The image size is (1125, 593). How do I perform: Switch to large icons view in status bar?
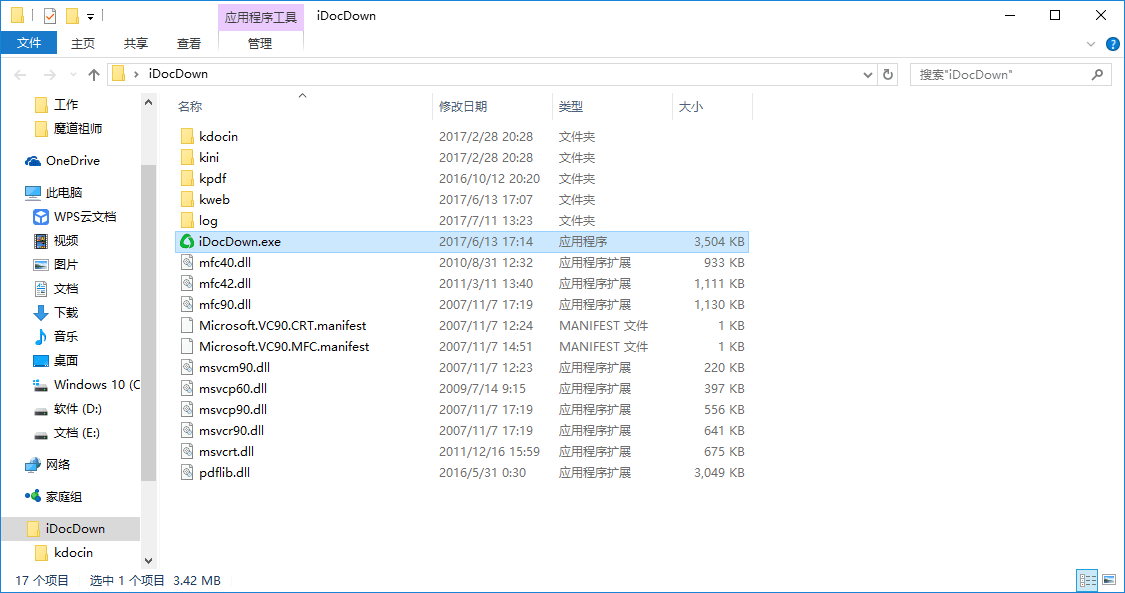[x=1109, y=580]
